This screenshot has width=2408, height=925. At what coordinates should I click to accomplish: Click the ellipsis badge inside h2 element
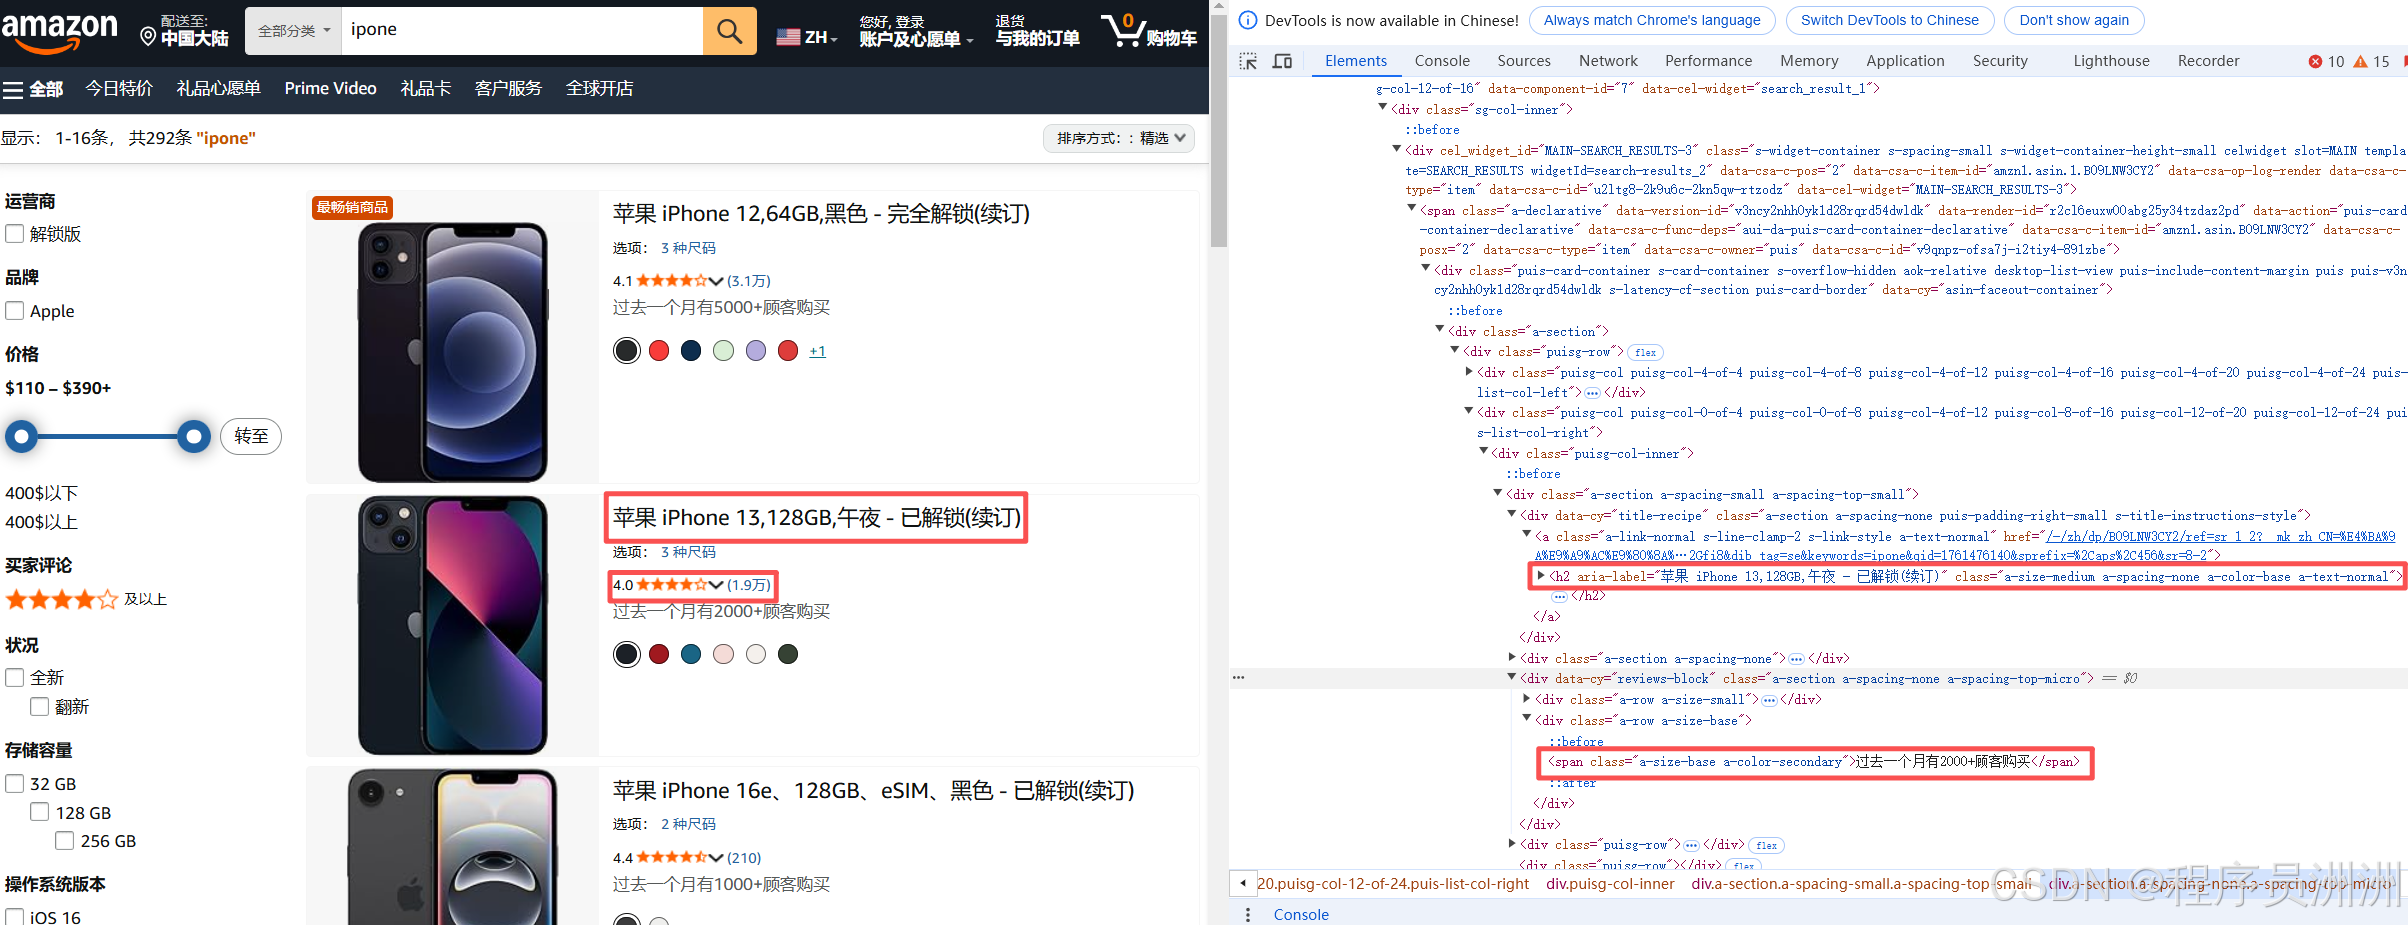tap(1559, 596)
